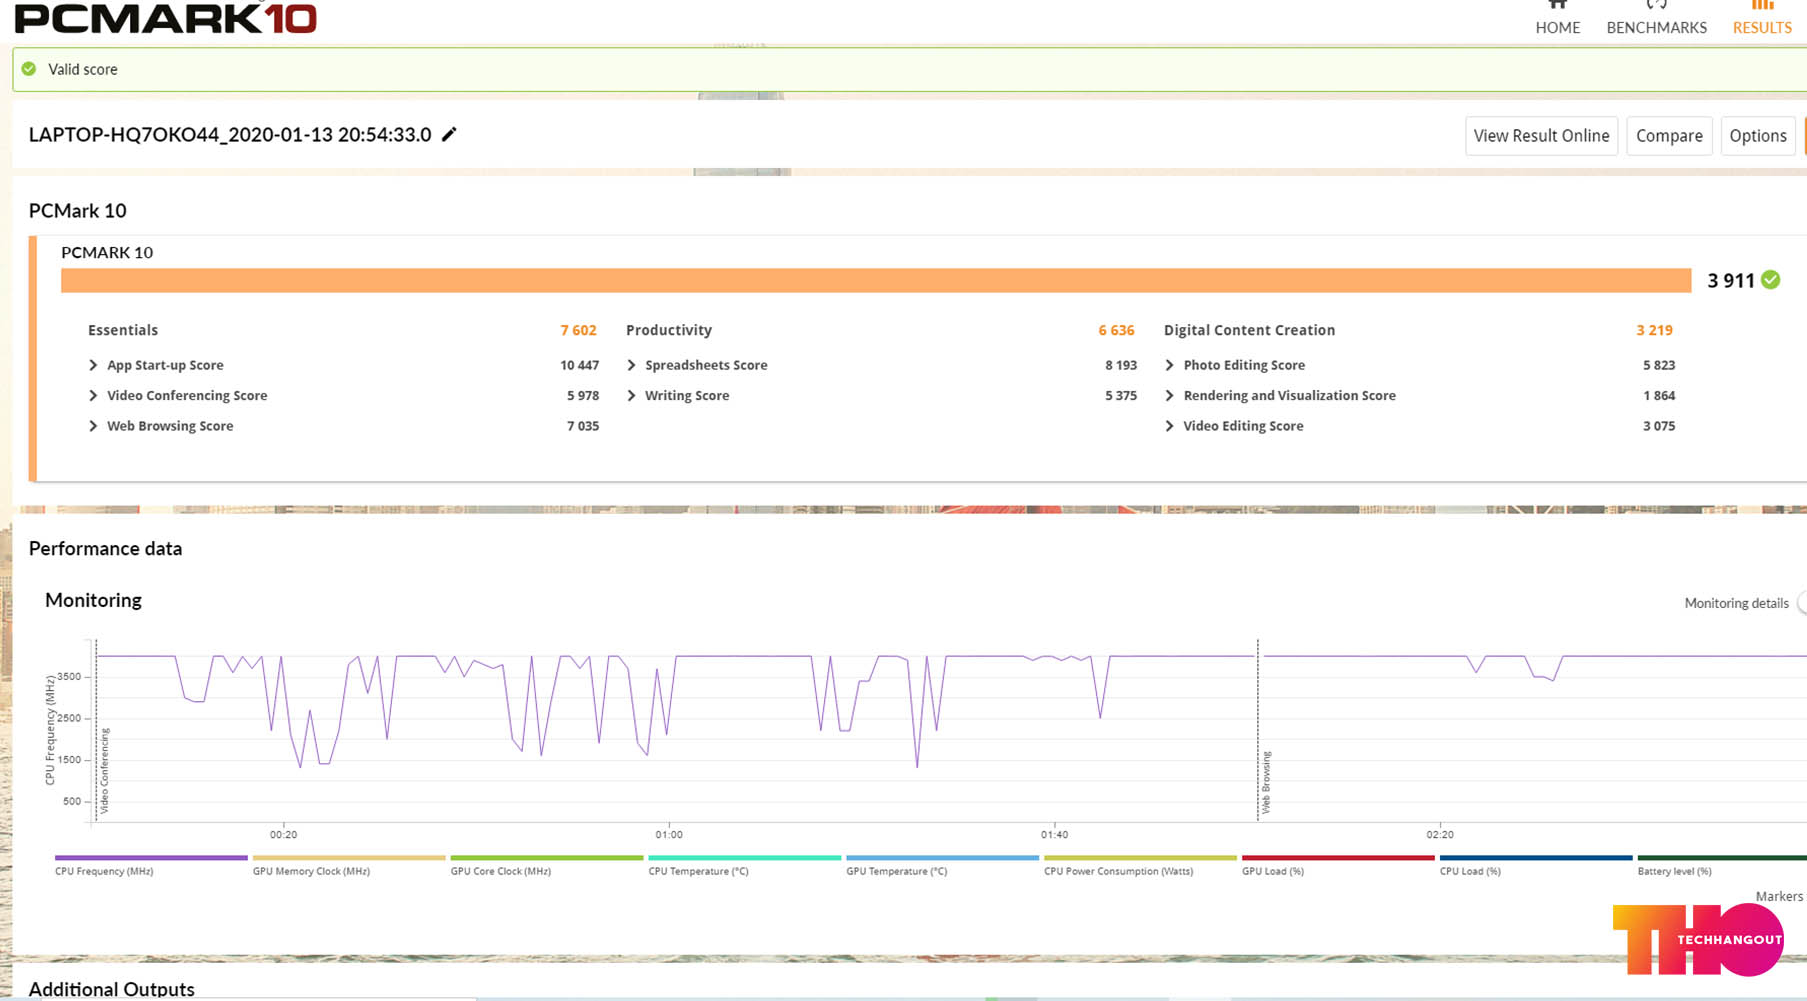Open the HOME tab
This screenshot has width=1807, height=1001.
(x=1558, y=19)
